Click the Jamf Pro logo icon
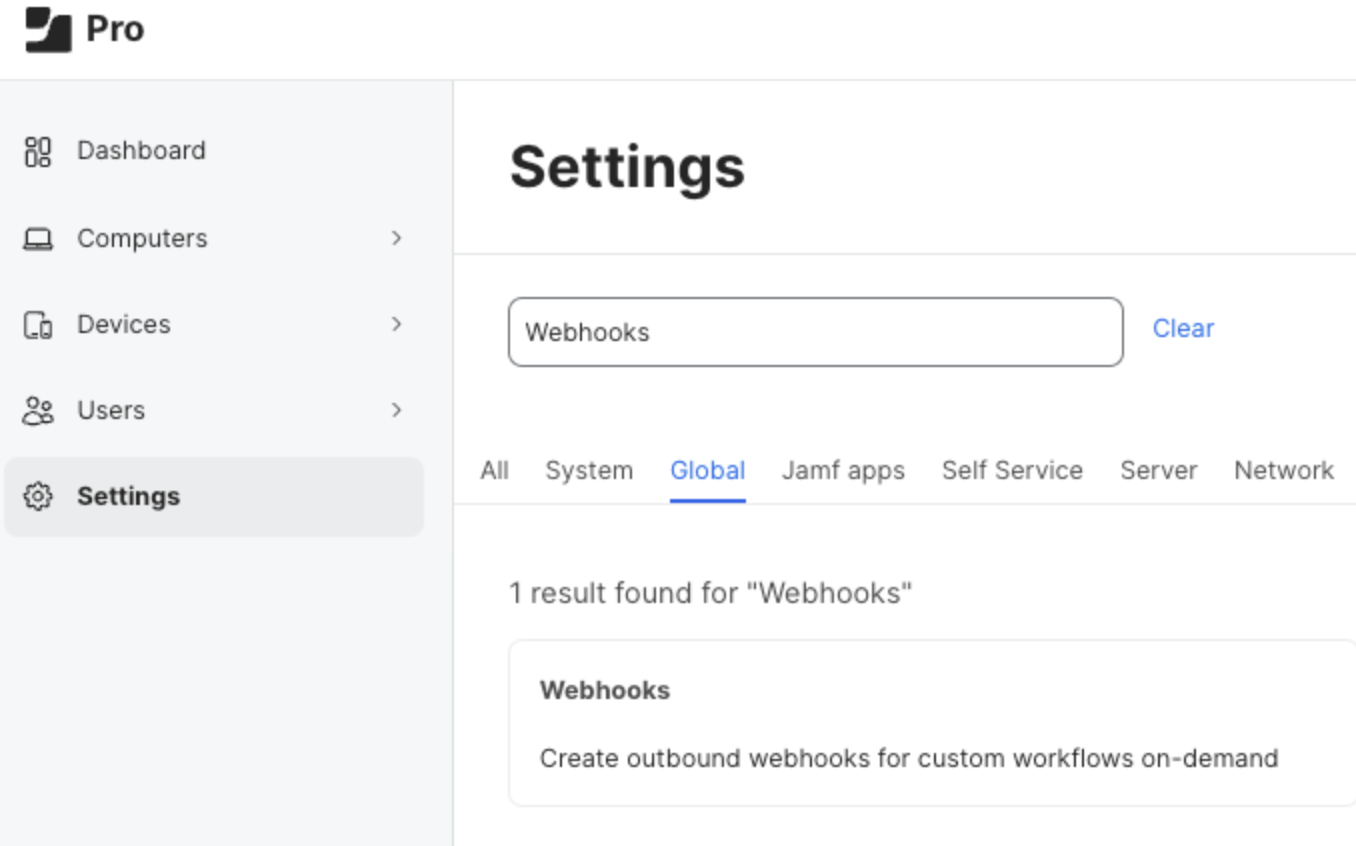 click(x=48, y=29)
